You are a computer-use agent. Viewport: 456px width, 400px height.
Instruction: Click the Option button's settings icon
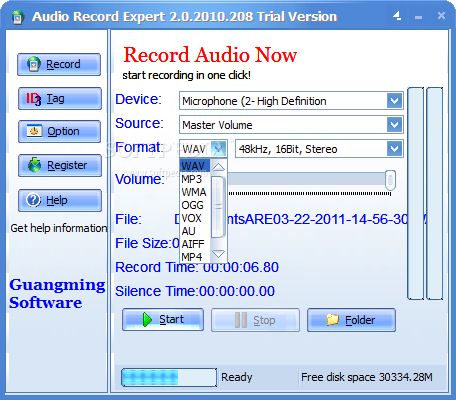tap(34, 131)
